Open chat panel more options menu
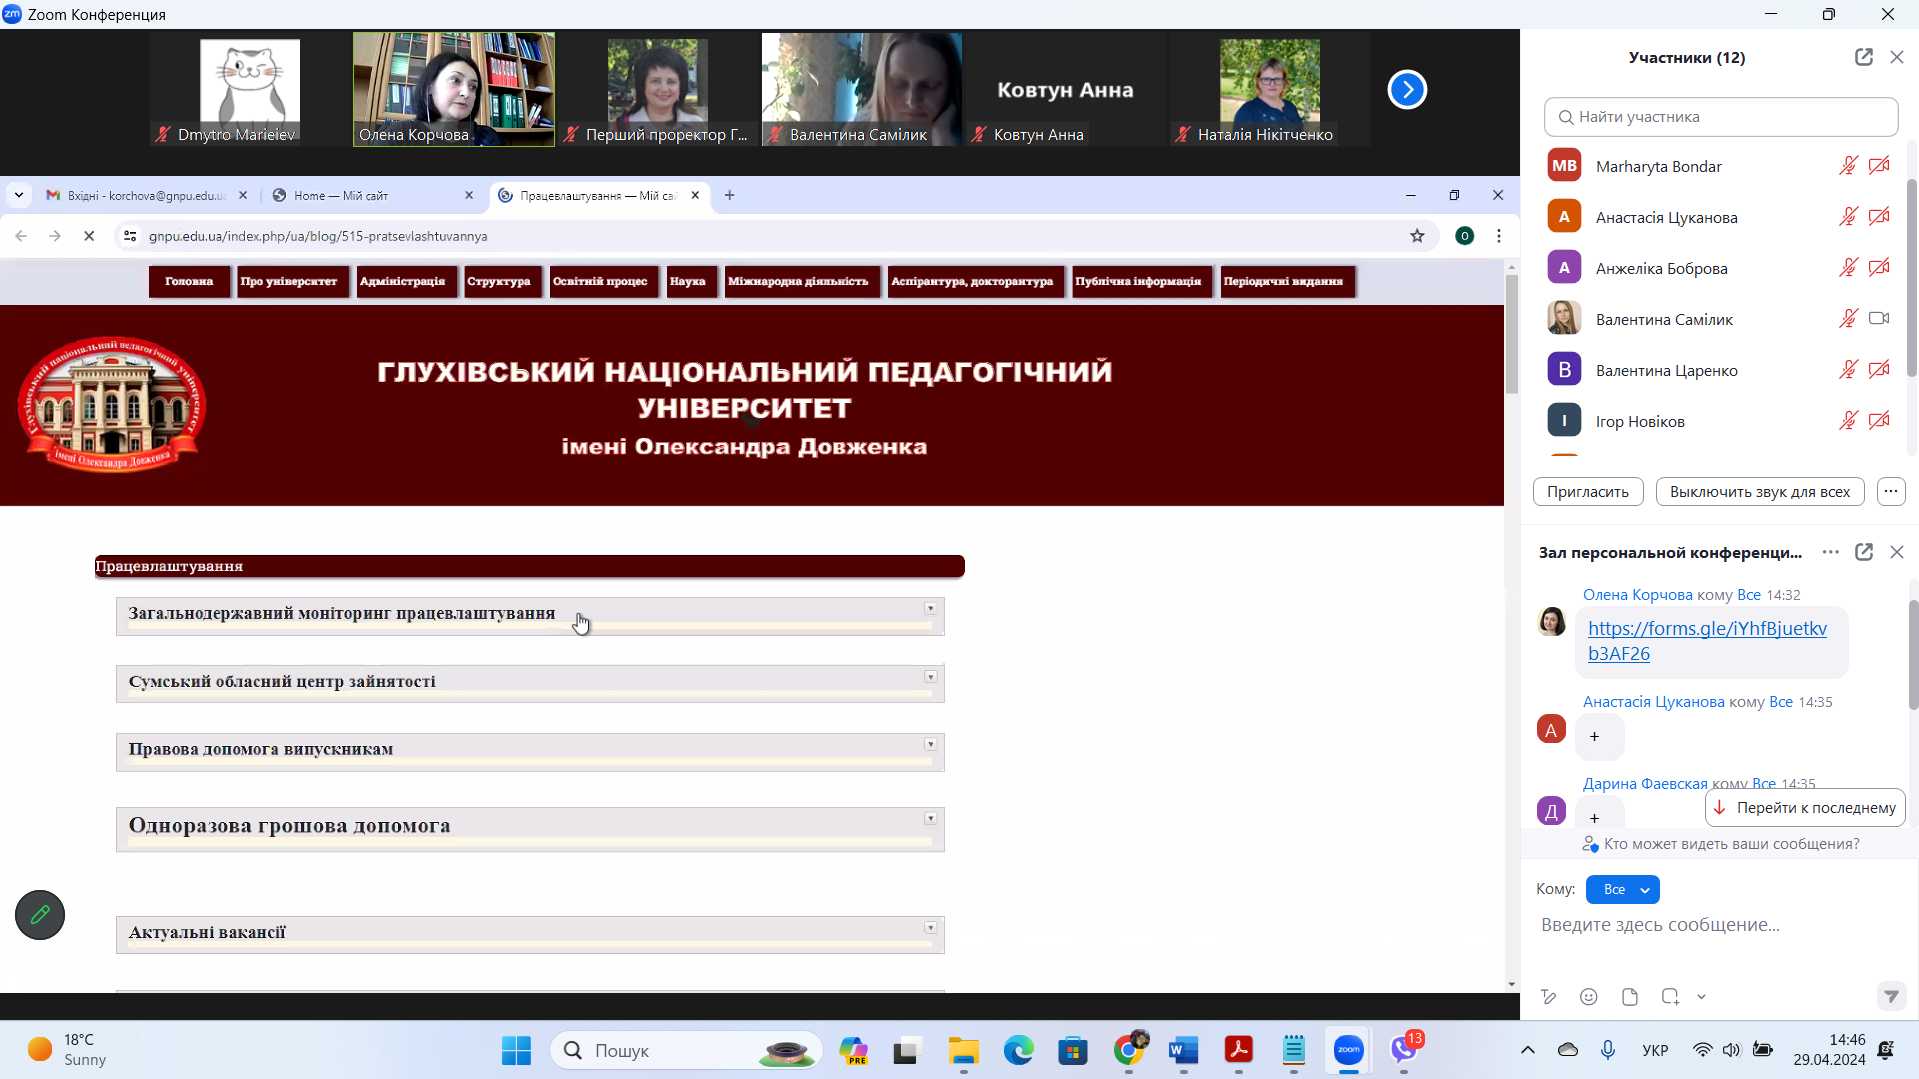1919x1079 pixels. pyautogui.click(x=1831, y=552)
